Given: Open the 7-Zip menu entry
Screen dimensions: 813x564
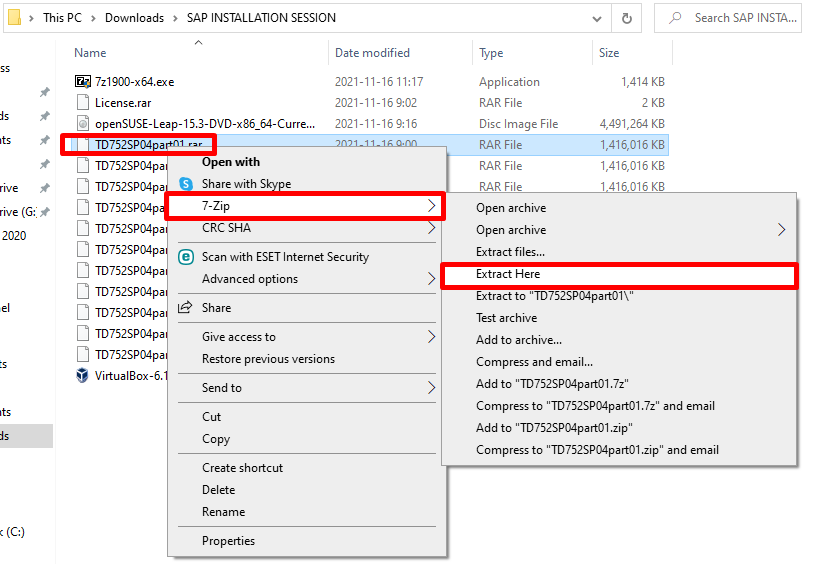Looking at the screenshot, I should [305, 206].
